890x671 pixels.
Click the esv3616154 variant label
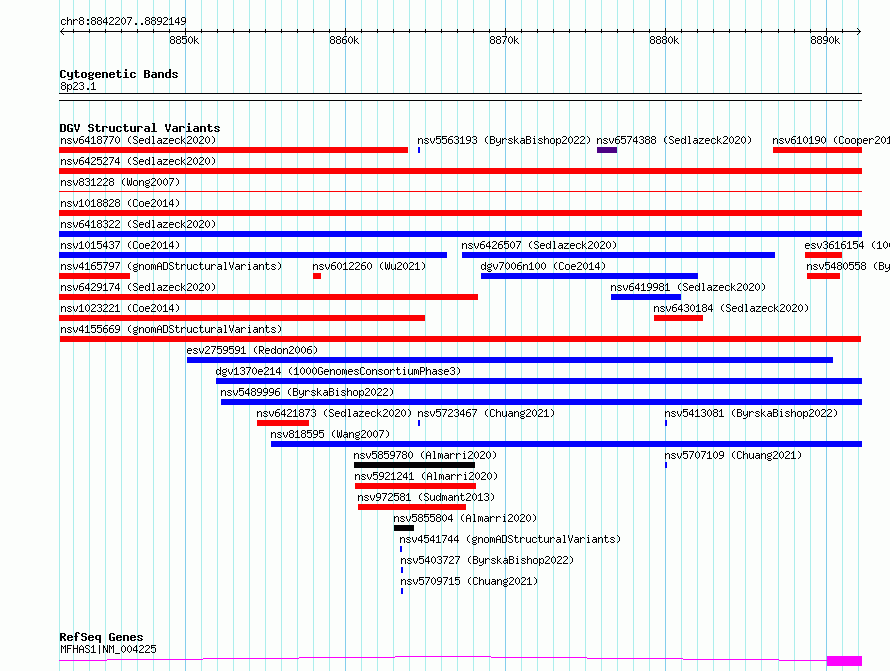(846, 245)
